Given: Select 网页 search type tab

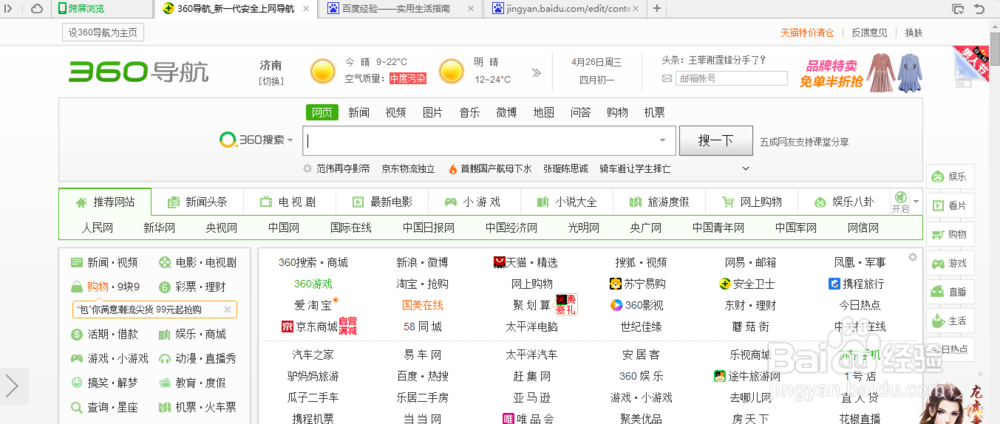Looking at the screenshot, I should tap(321, 113).
